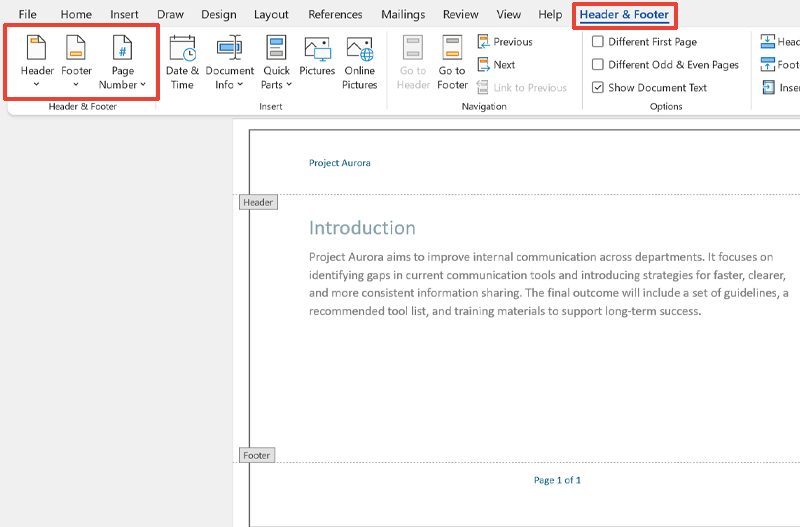Open the Footer gallery icon
Viewport: 800px width, 527px height.
click(x=76, y=48)
